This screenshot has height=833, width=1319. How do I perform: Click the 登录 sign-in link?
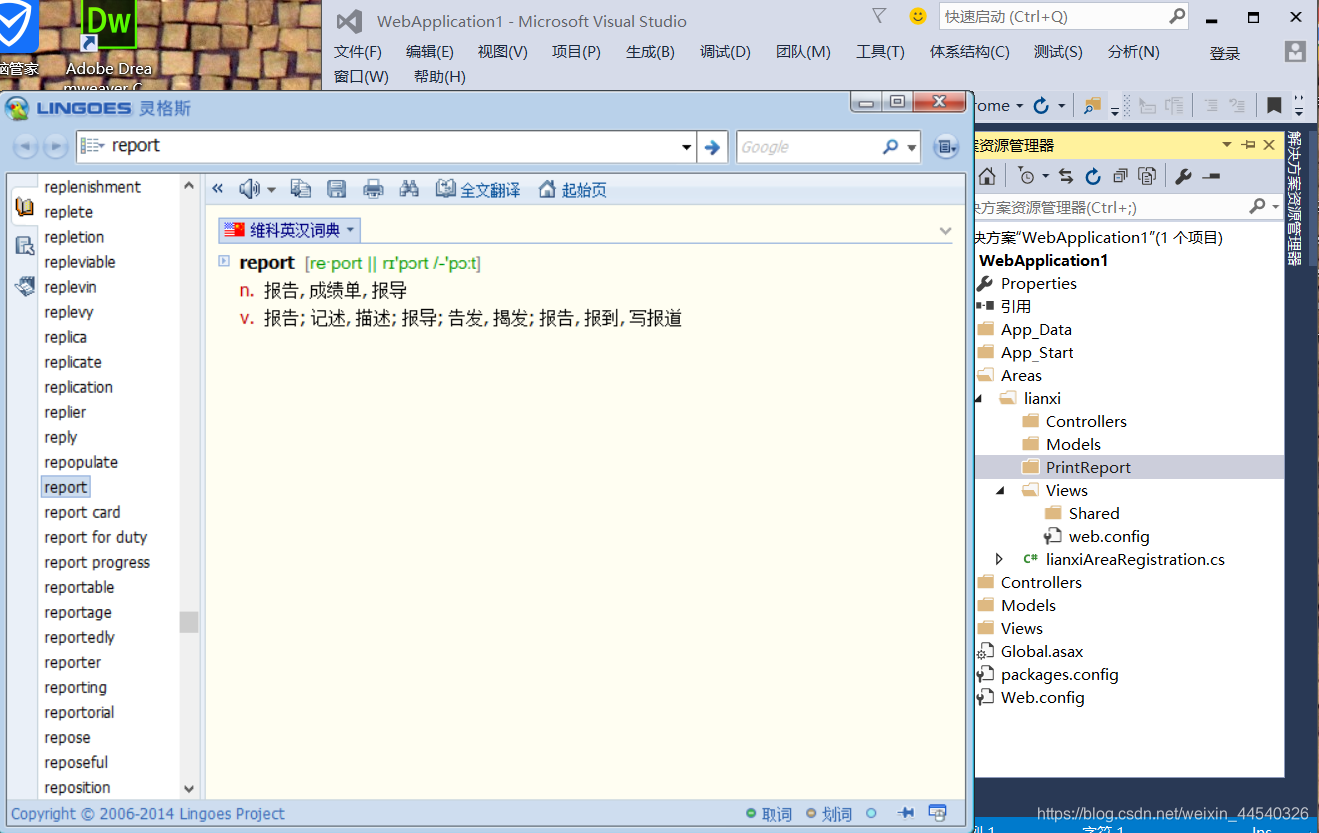pos(1225,54)
